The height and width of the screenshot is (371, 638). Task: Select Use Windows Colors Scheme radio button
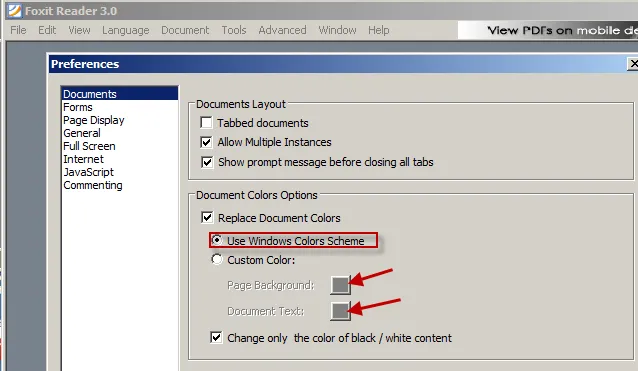217,240
